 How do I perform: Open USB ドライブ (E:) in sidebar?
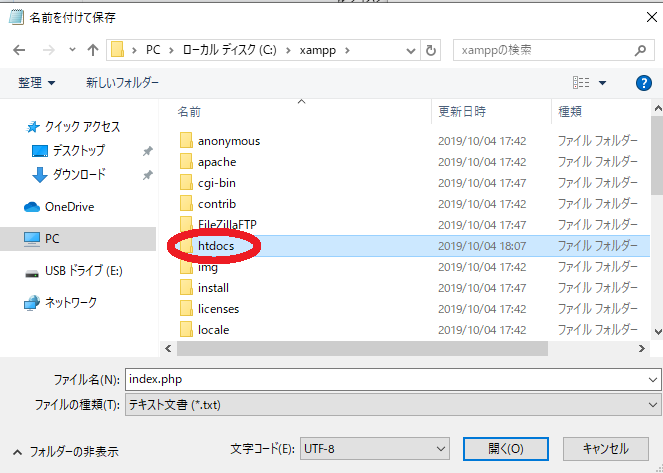[84, 271]
